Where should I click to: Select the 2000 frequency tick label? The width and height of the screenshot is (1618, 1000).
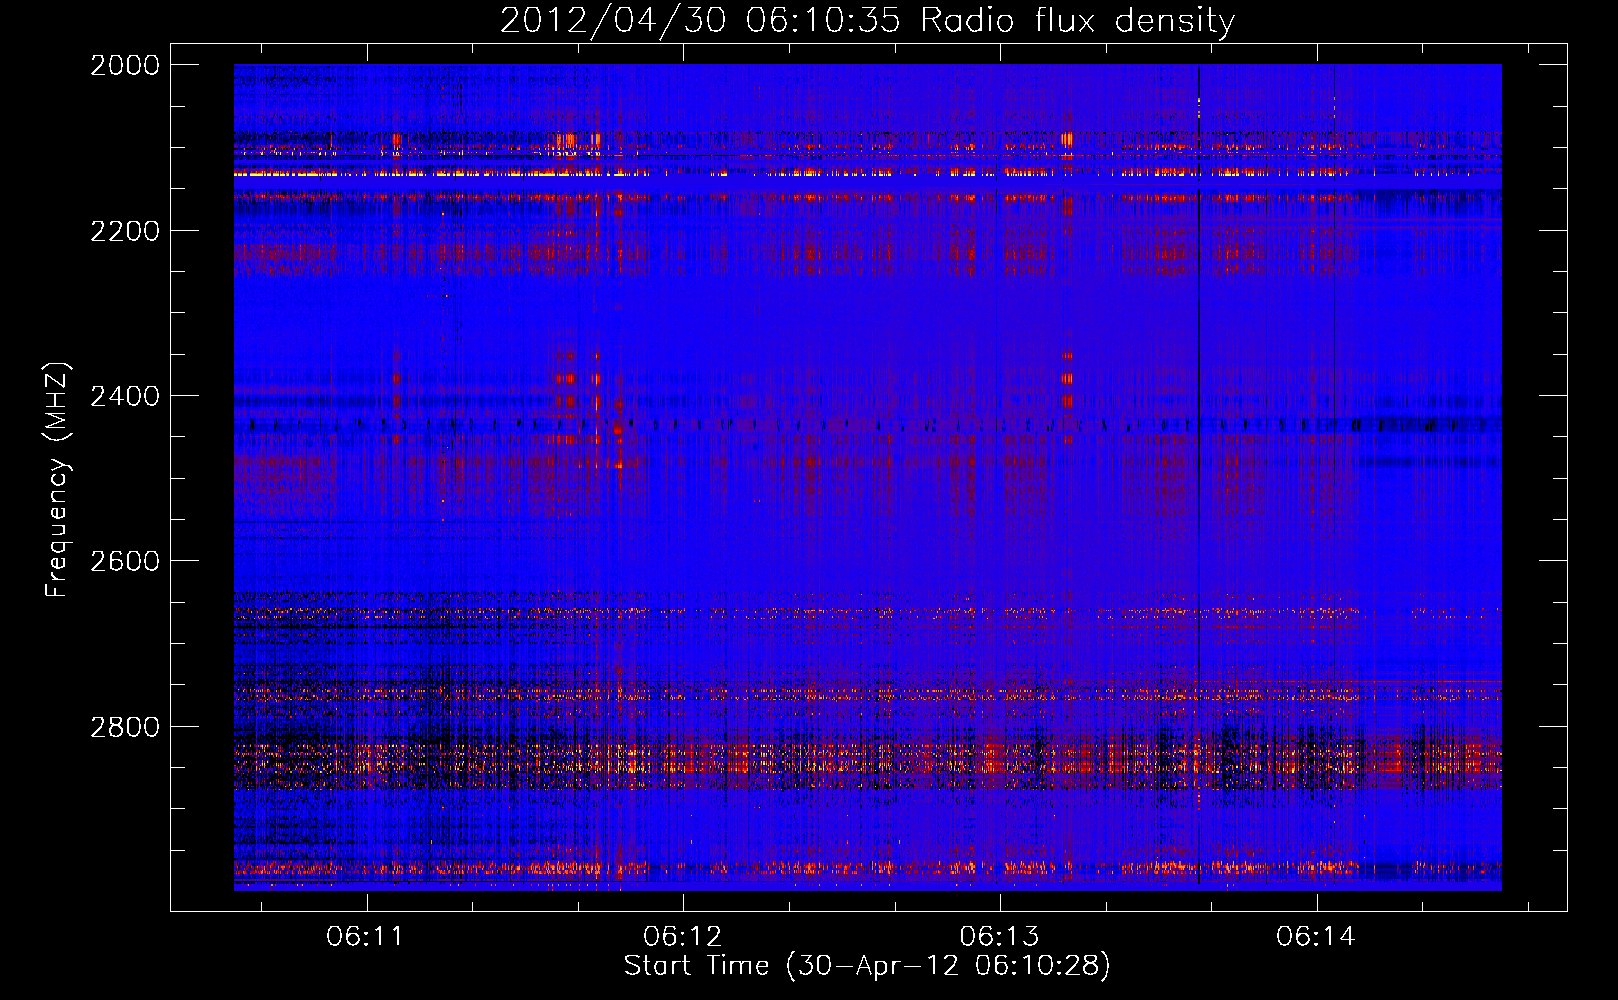tap(125, 65)
